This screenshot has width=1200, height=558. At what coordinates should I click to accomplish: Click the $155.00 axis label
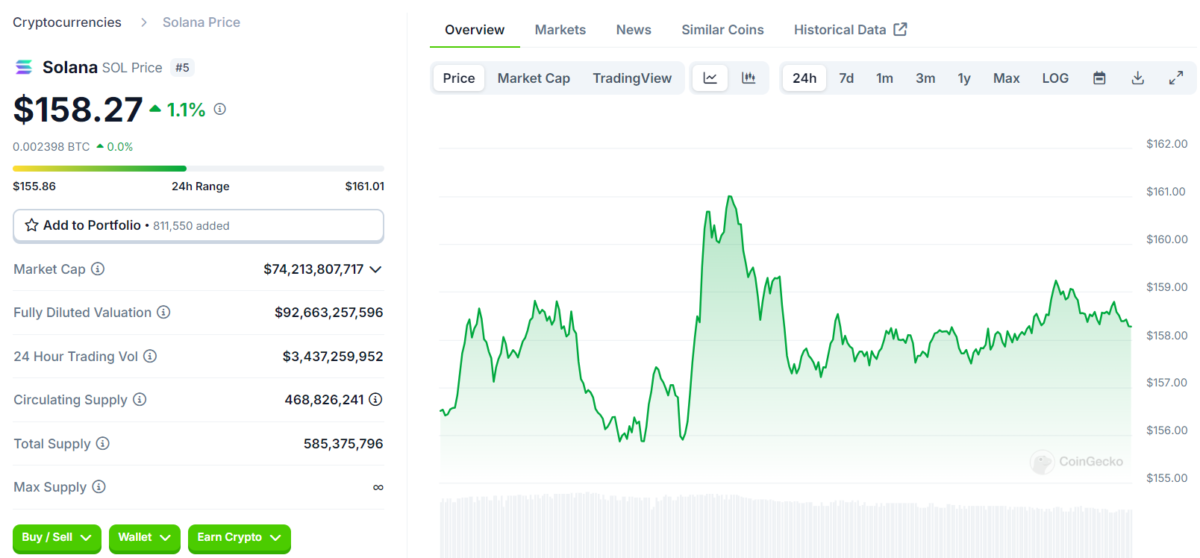coord(1166,478)
